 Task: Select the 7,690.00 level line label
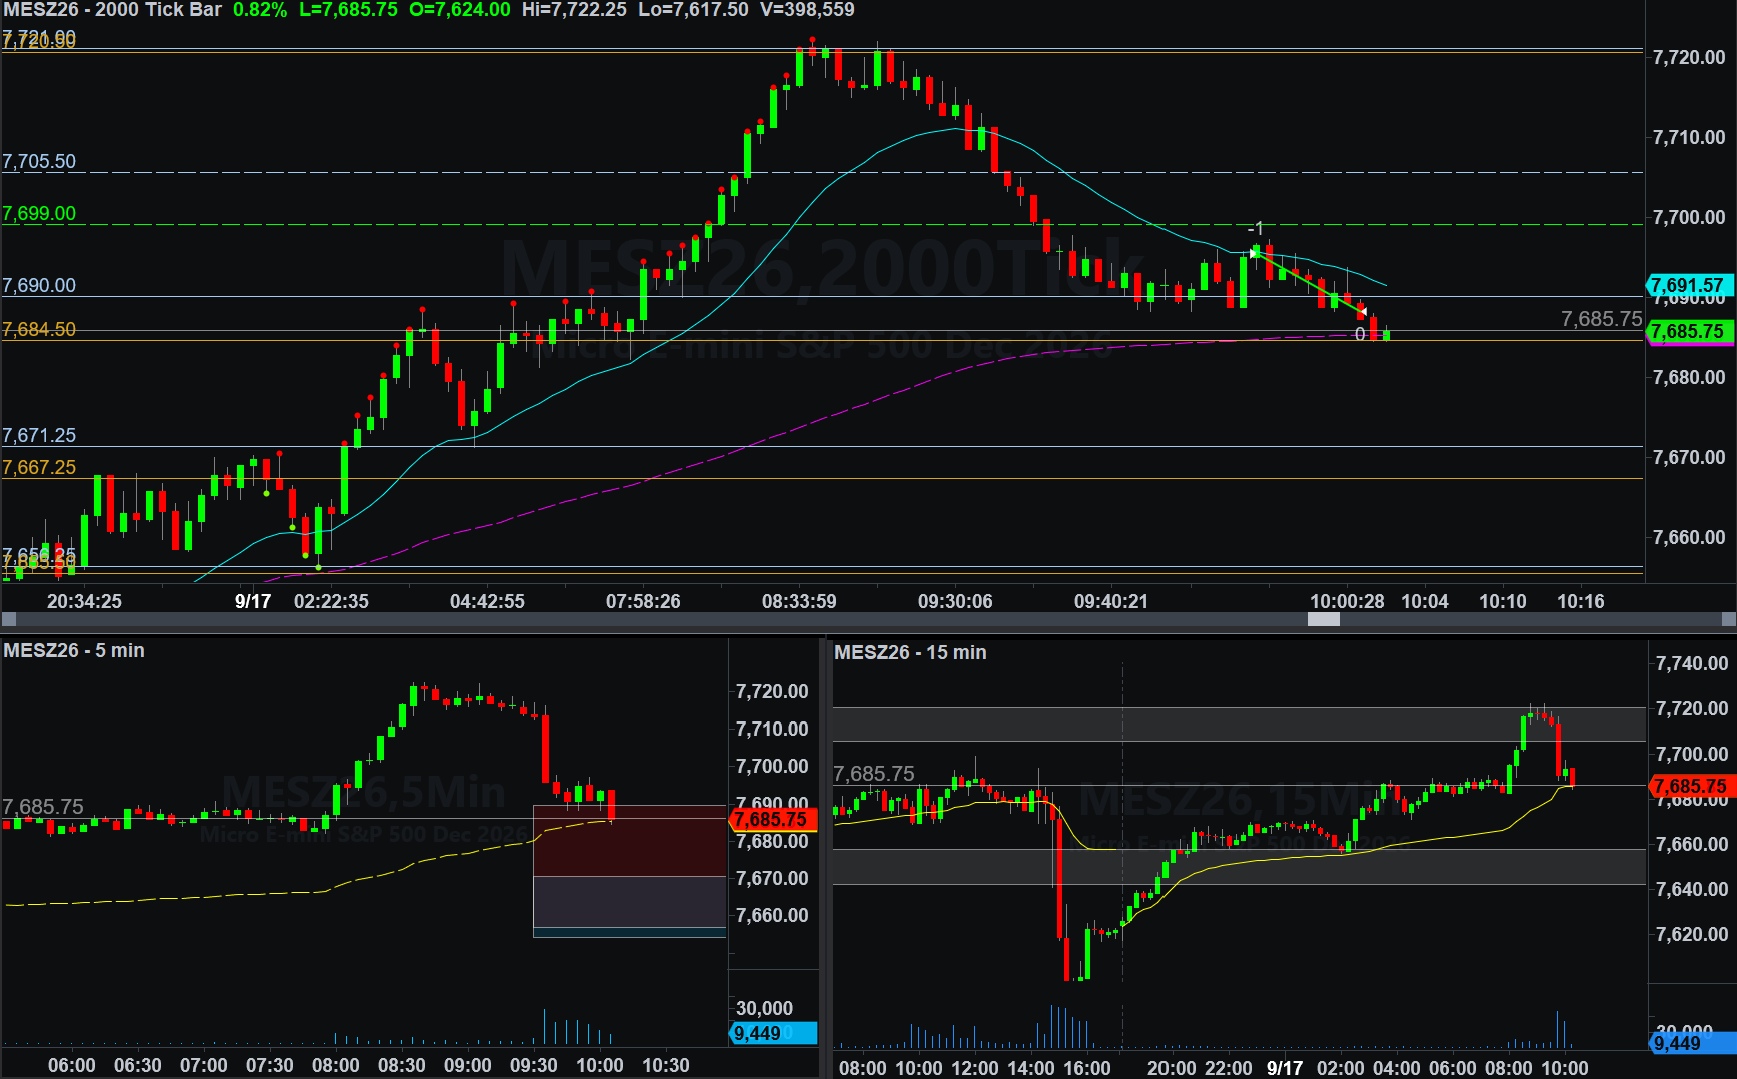pyautogui.click(x=39, y=286)
